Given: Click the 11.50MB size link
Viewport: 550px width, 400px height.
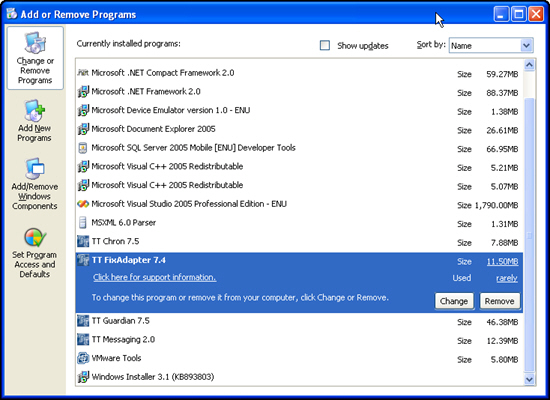Looking at the screenshot, I should coord(502,262).
